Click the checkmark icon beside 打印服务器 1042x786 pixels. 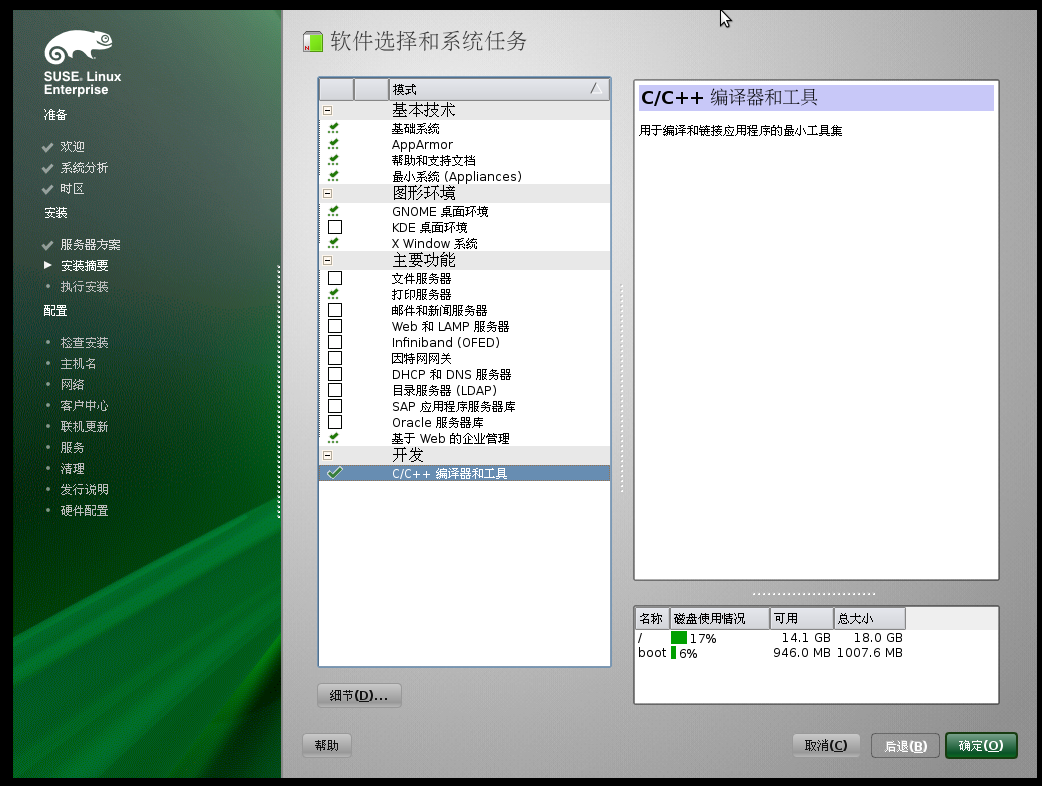[333, 294]
